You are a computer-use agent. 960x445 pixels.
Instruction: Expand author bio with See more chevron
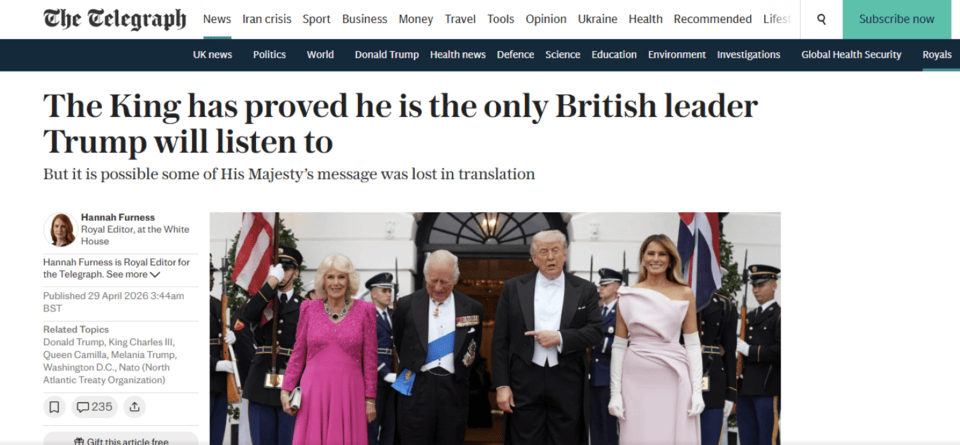tap(155, 275)
